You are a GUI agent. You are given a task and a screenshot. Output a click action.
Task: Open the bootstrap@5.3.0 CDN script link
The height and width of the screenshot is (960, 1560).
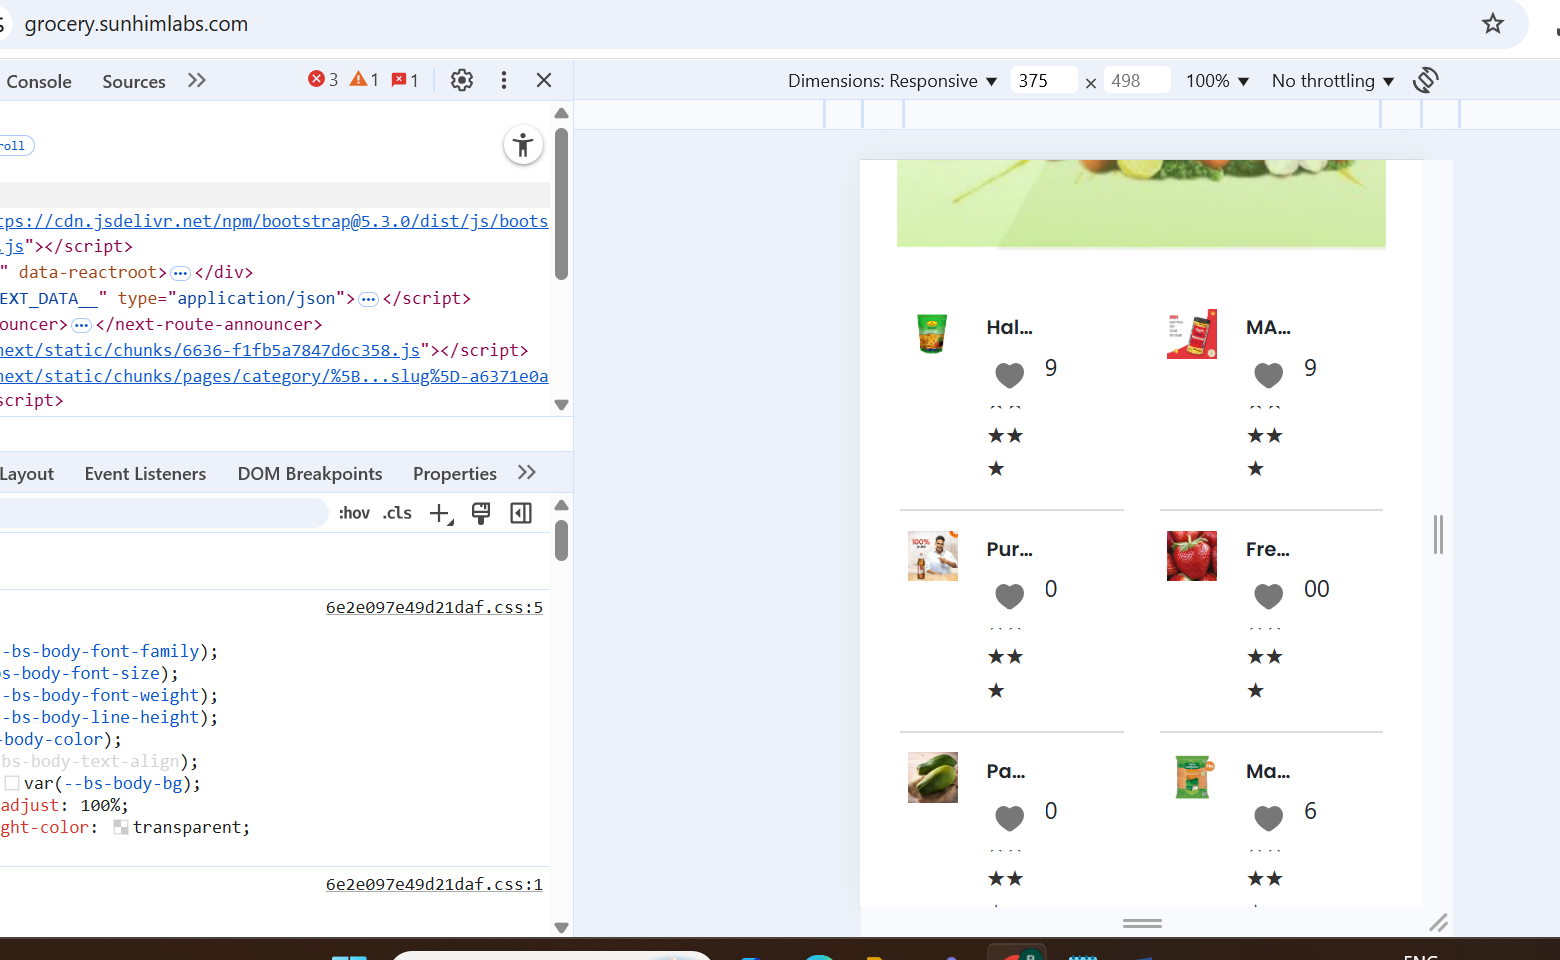pyautogui.click(x=274, y=221)
